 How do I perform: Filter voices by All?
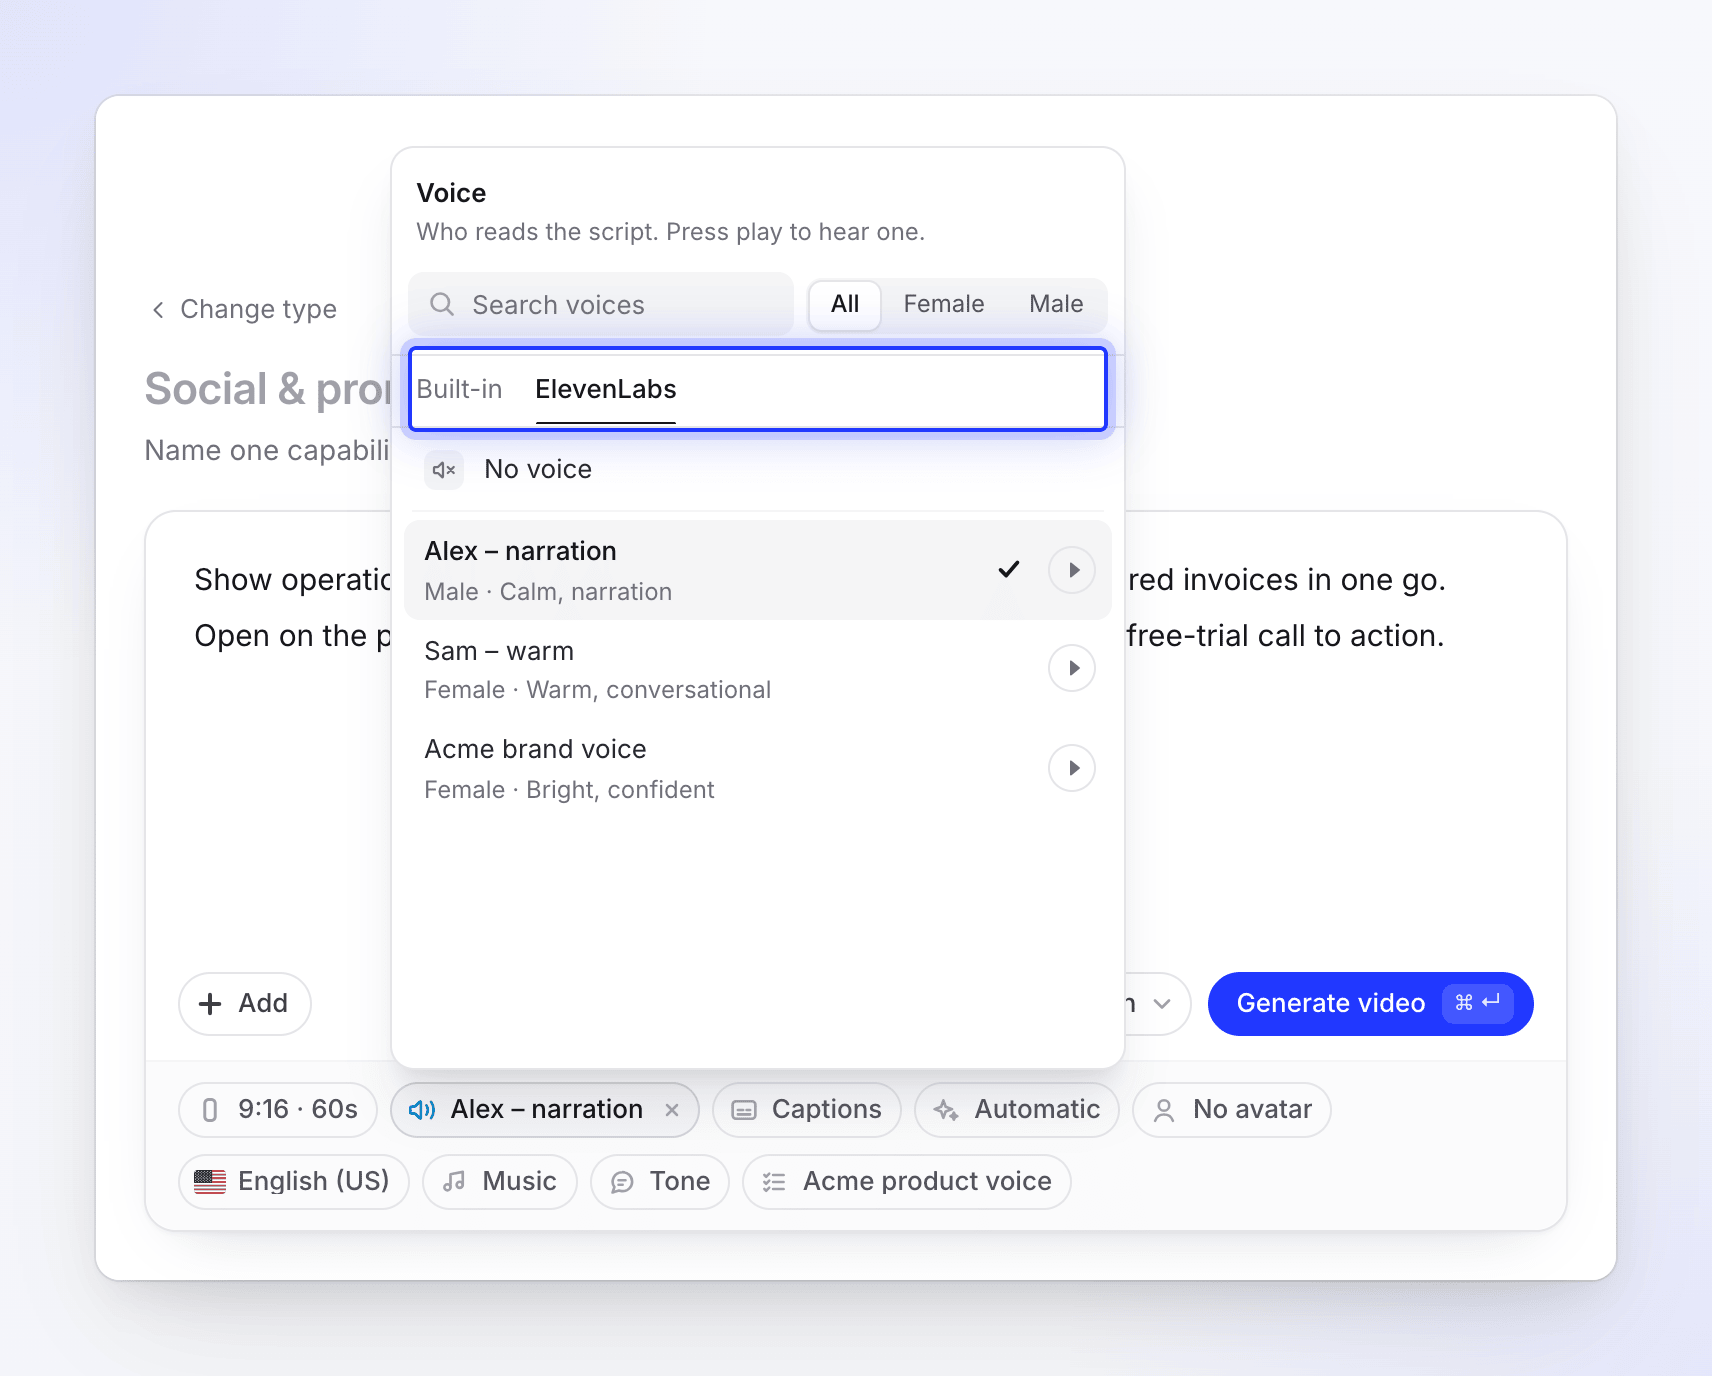pos(845,304)
